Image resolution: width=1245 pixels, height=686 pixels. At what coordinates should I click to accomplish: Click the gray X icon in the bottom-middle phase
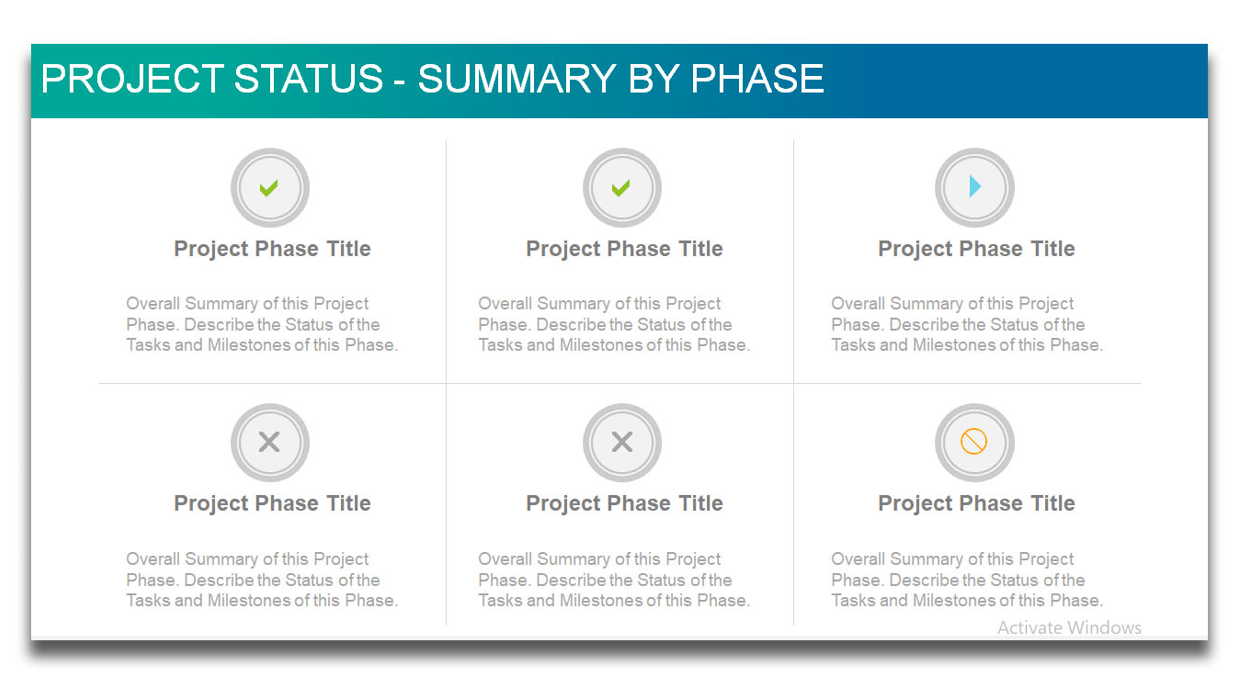point(622,443)
